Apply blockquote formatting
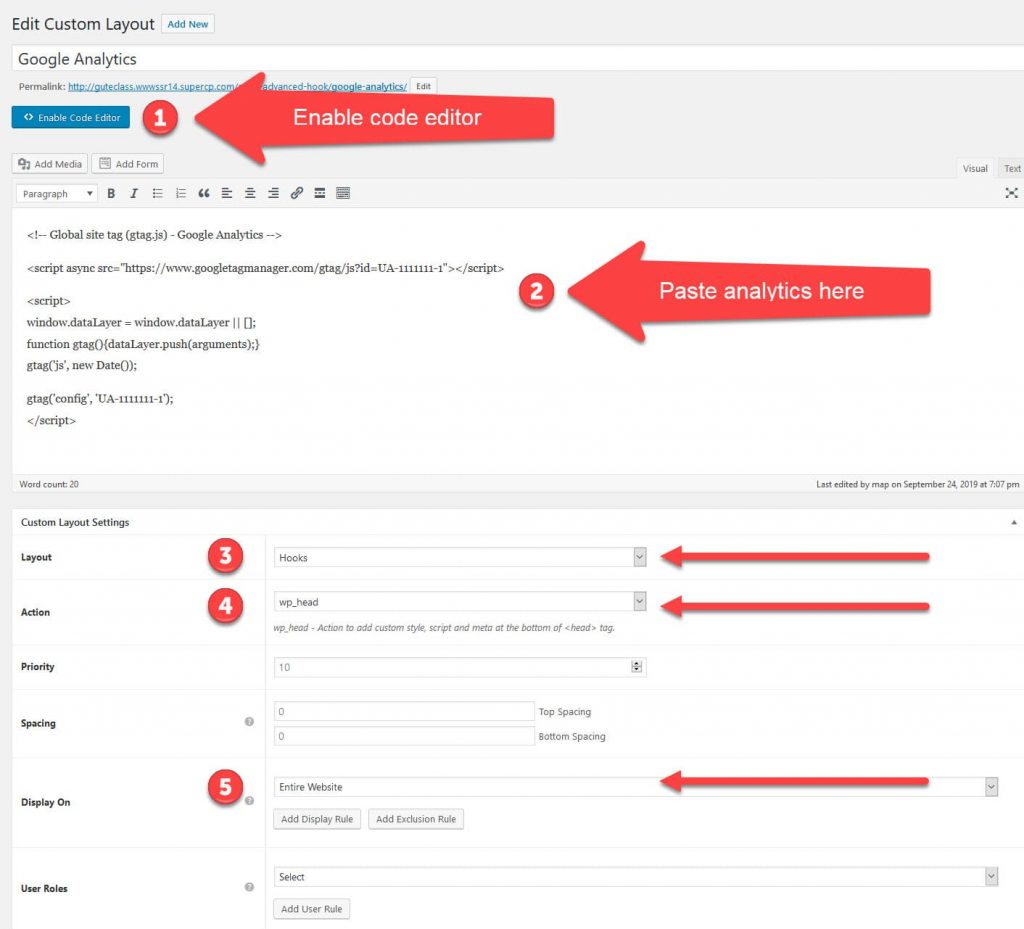 click(204, 193)
